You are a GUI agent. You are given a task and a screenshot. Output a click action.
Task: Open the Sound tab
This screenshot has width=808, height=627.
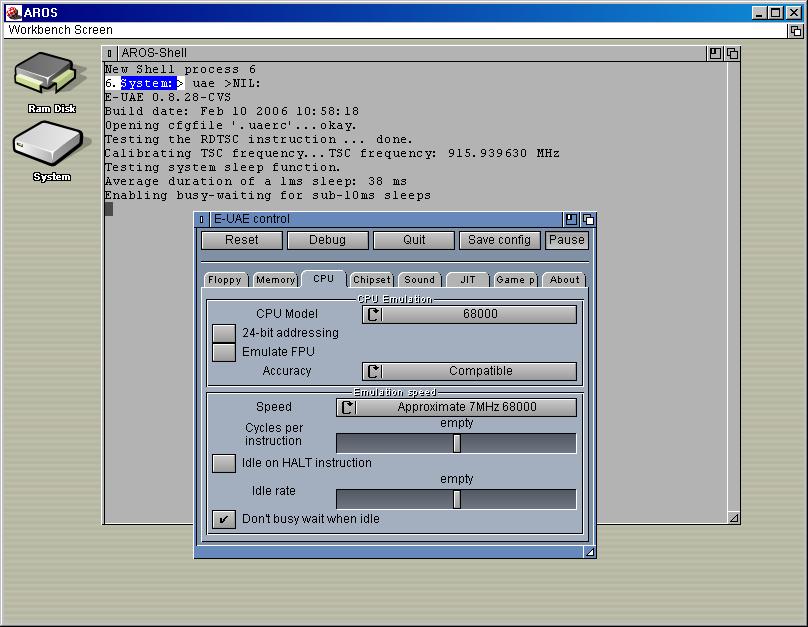419,280
